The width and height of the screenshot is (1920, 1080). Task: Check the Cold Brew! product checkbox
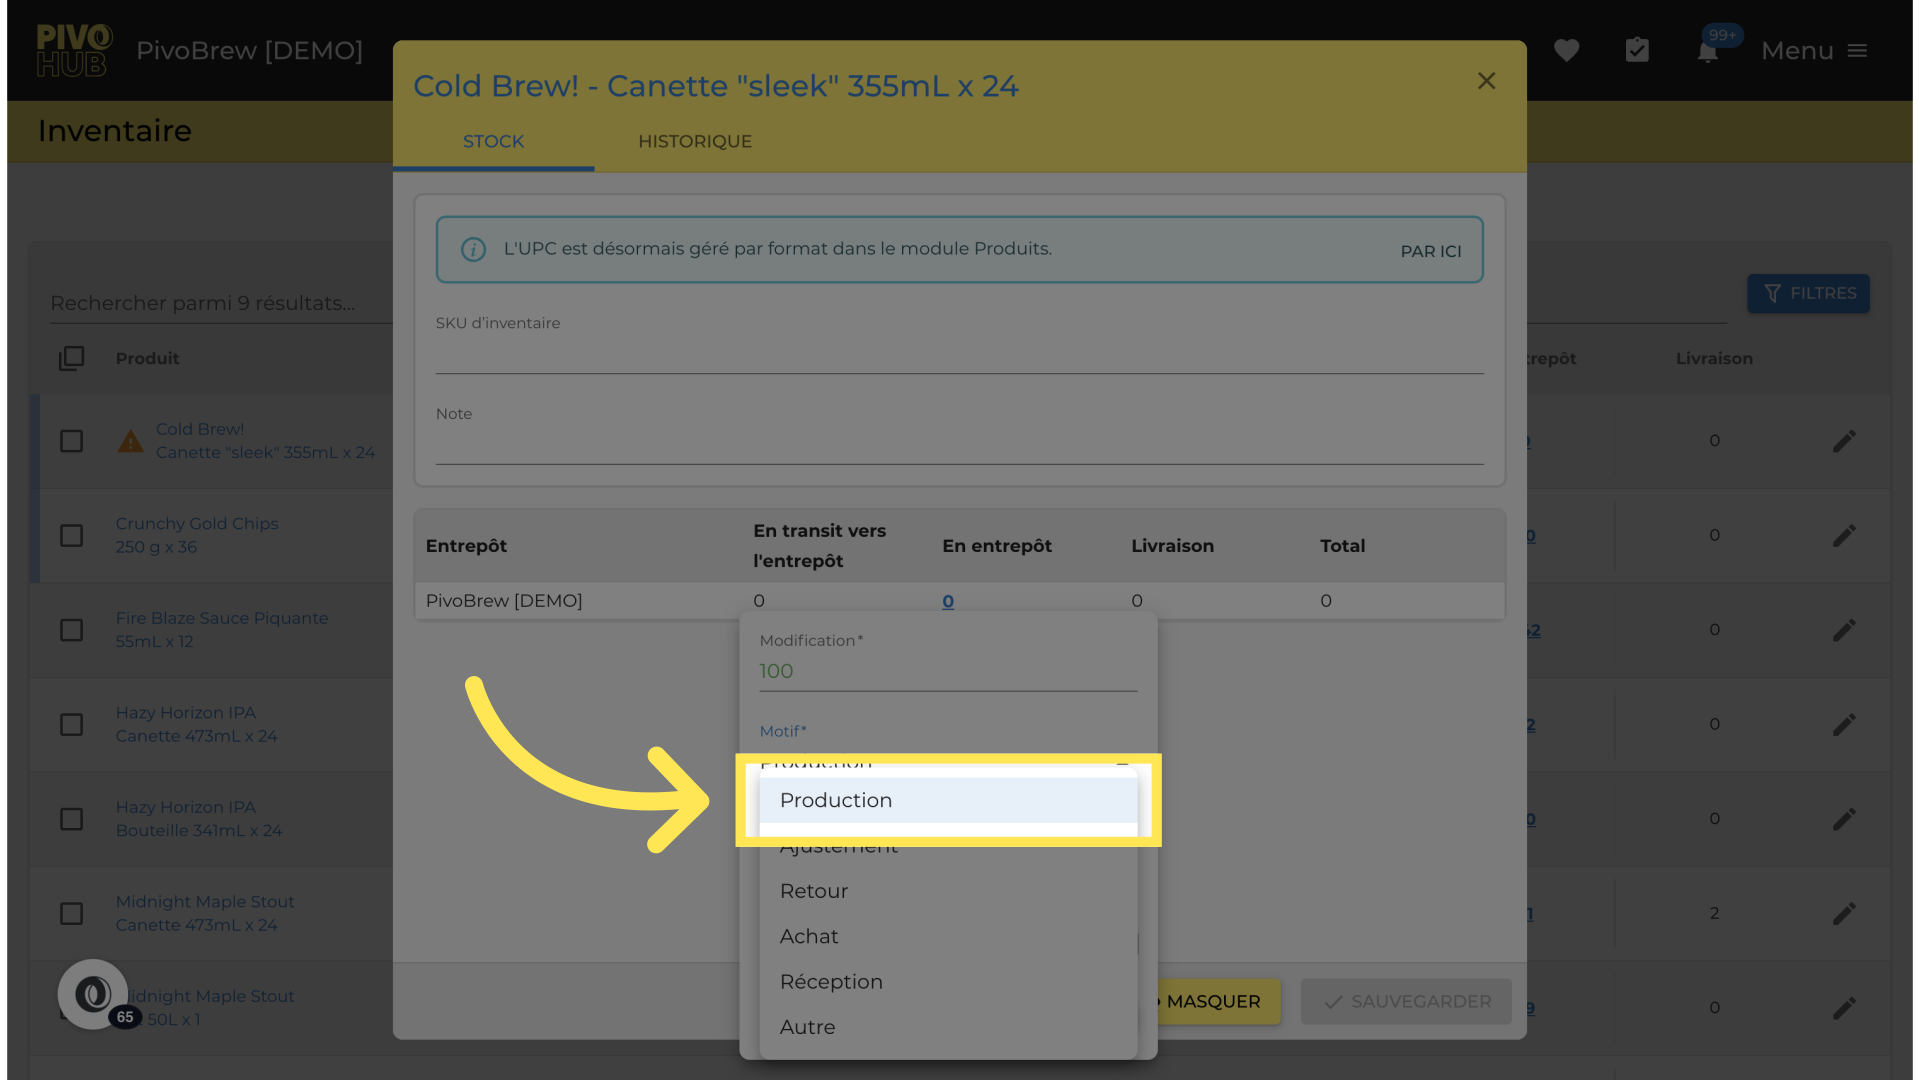coord(71,441)
